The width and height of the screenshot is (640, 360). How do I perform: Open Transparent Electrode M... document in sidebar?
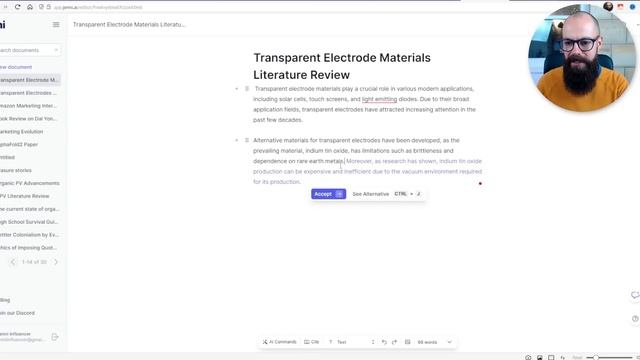point(29,80)
